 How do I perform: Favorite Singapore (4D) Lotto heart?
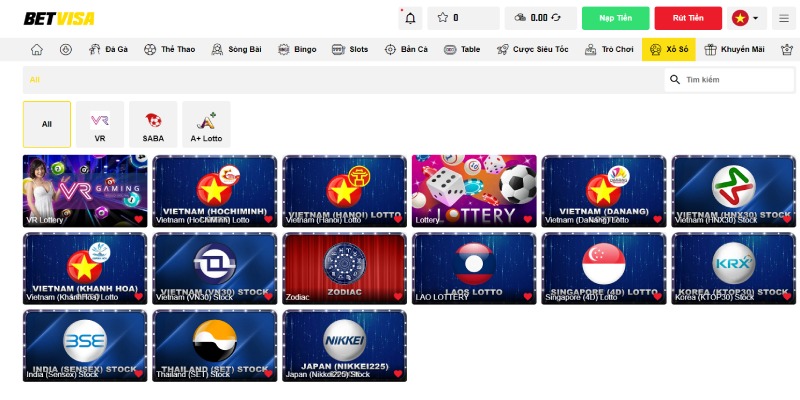657,296
